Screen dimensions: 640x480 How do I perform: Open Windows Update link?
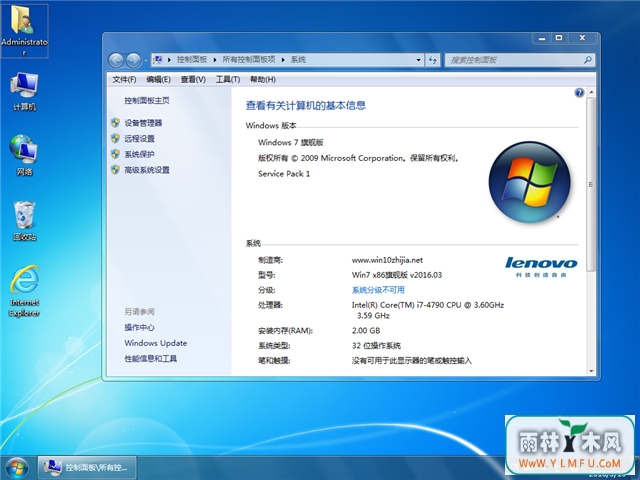click(156, 343)
